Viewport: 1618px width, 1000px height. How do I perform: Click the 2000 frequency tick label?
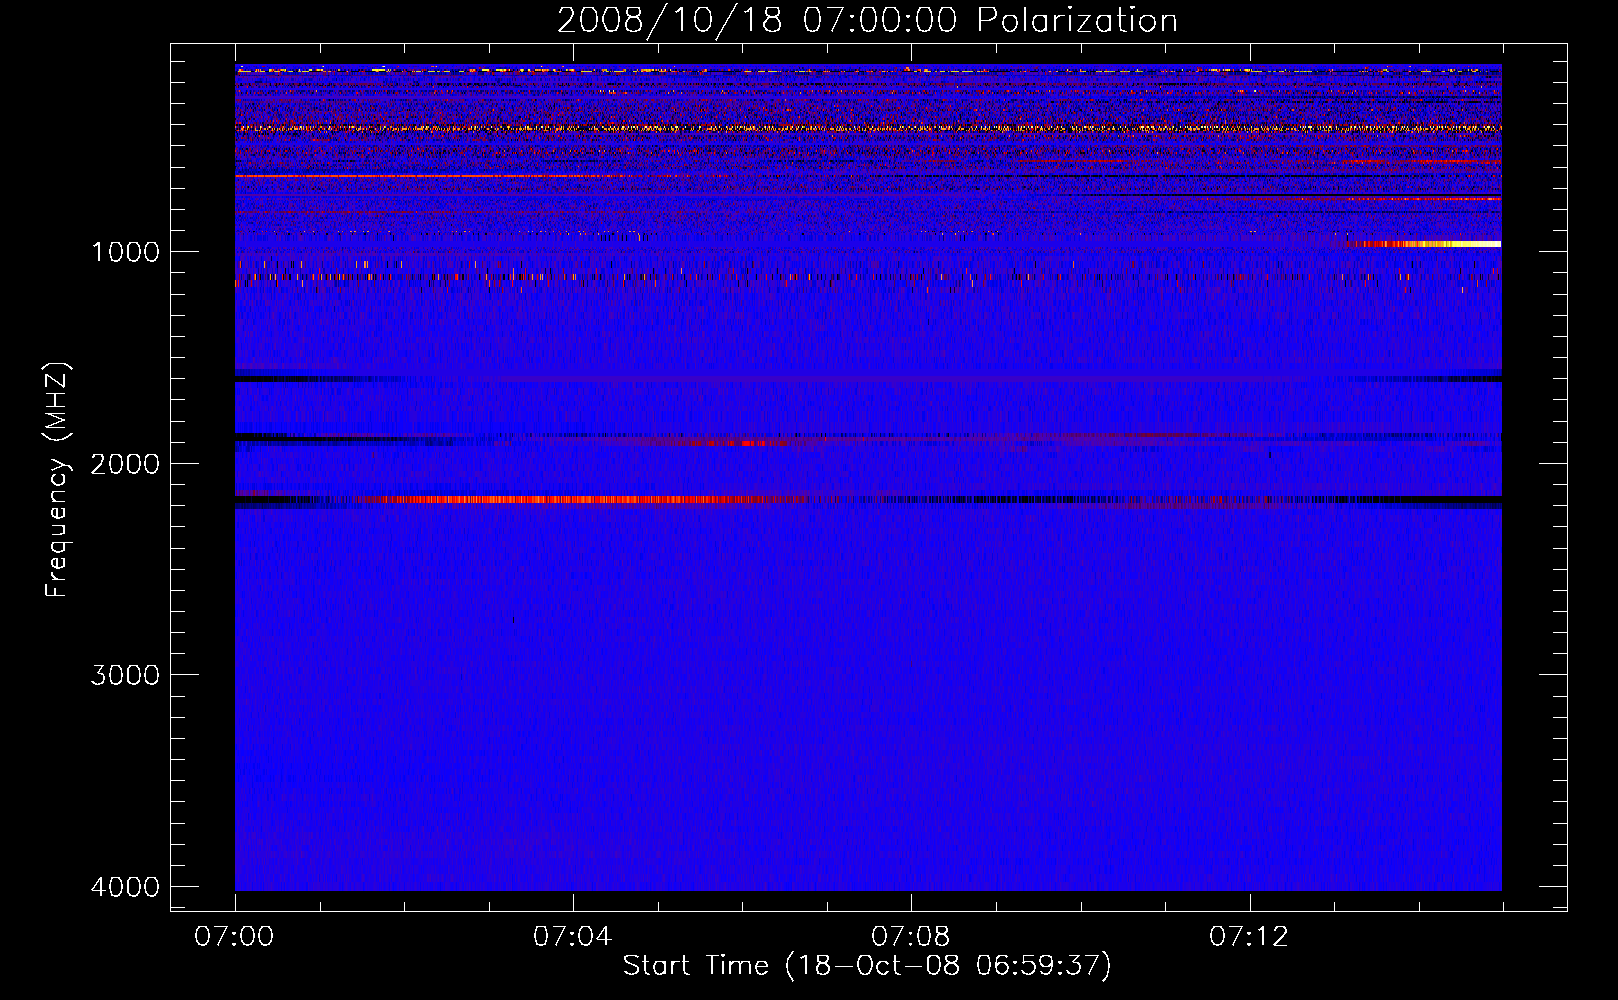125,464
